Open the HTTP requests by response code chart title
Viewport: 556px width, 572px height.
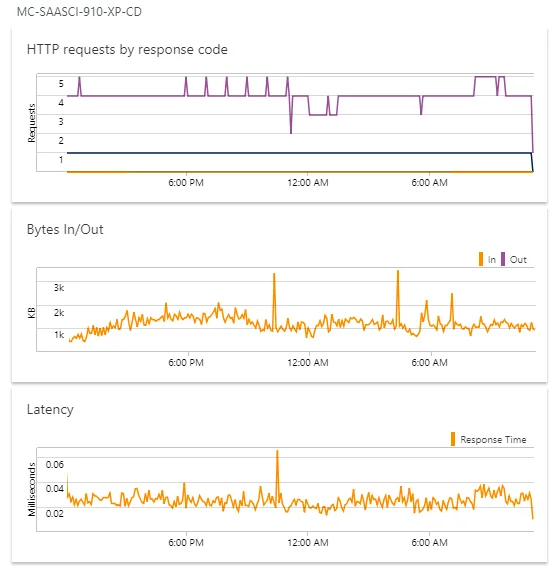[x=127, y=49]
